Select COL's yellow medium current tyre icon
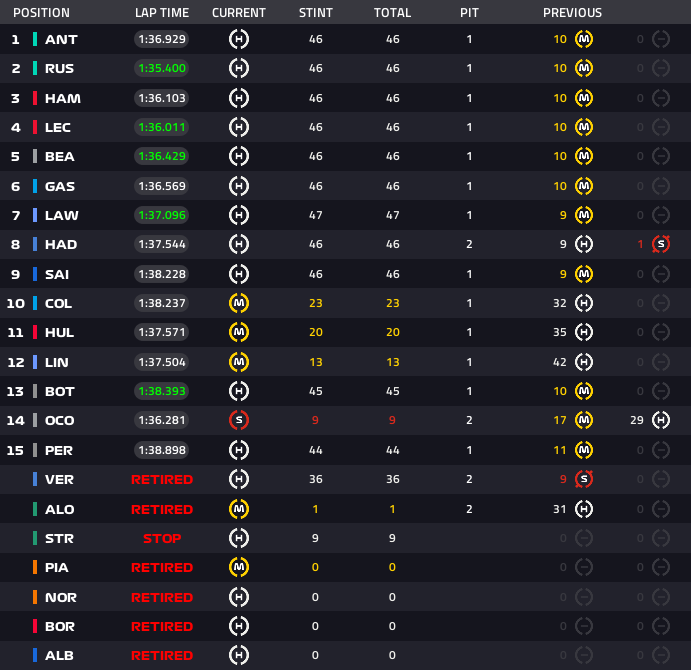691x670 pixels. click(x=239, y=303)
